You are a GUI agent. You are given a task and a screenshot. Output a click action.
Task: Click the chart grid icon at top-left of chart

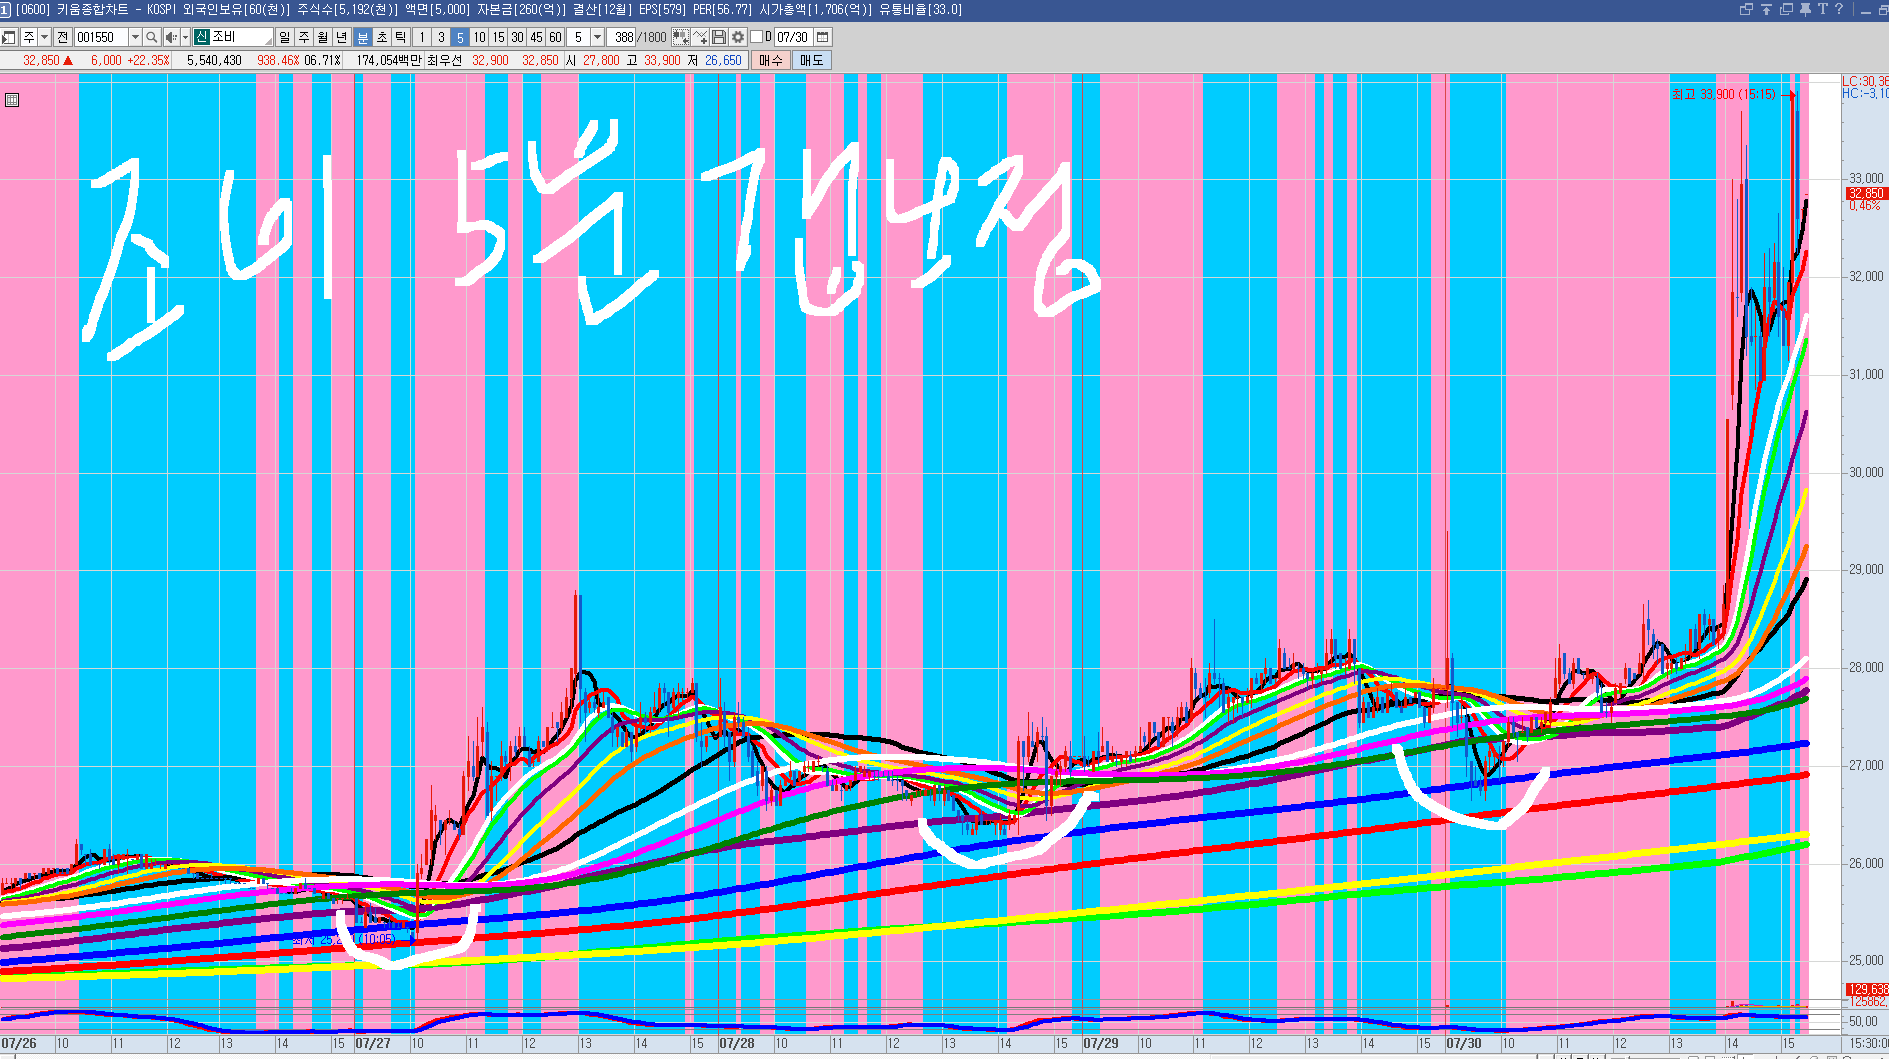12,100
